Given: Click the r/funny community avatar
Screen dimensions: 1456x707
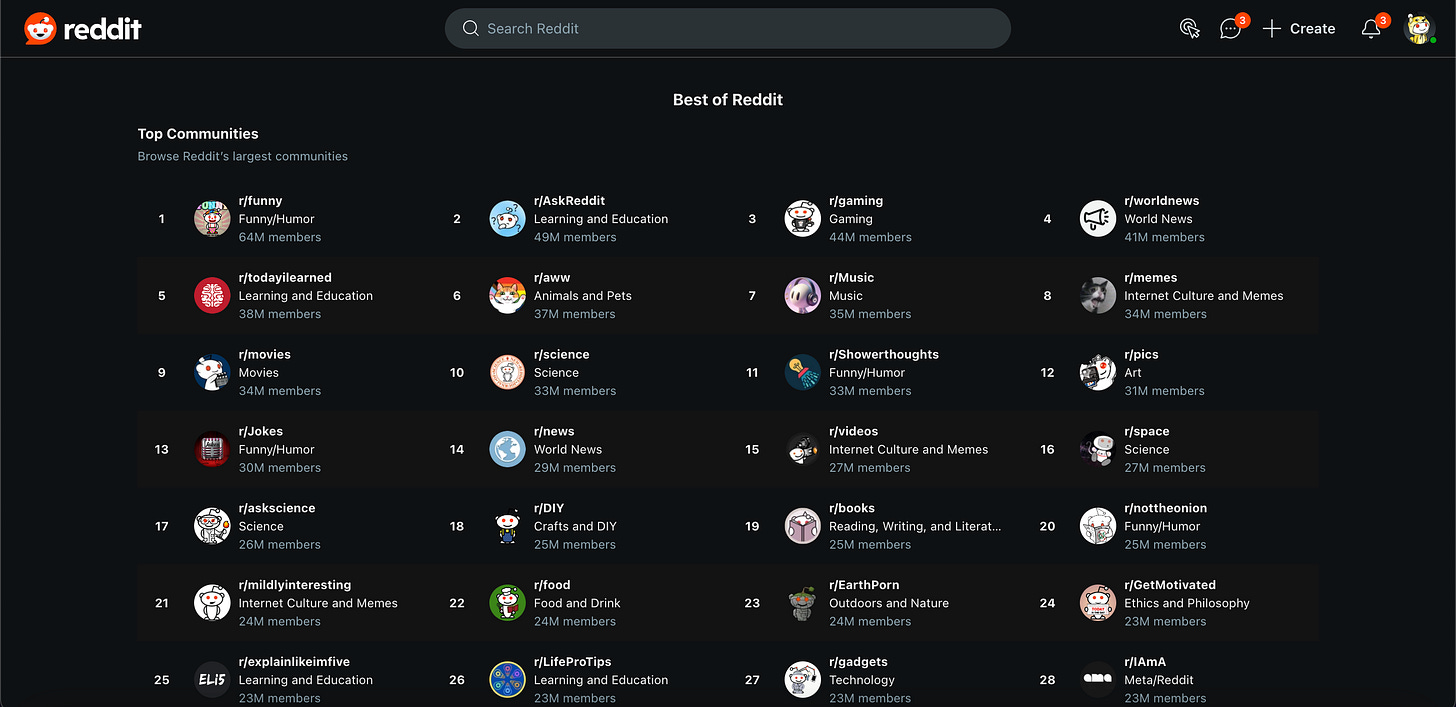Looking at the screenshot, I should [x=212, y=218].
